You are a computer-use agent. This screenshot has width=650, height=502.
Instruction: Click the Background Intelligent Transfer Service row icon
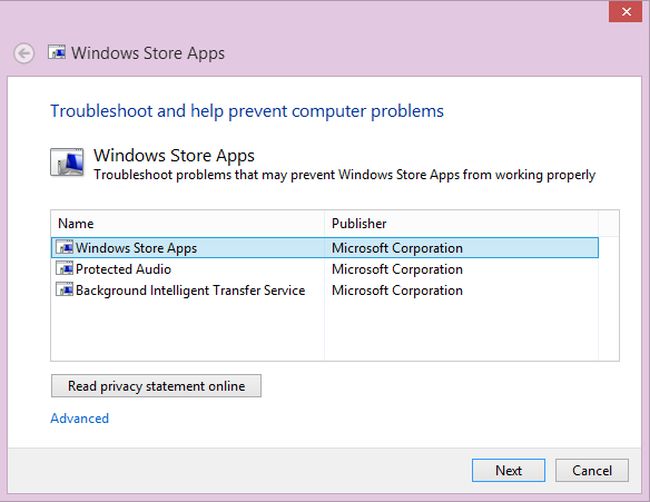pos(64,290)
